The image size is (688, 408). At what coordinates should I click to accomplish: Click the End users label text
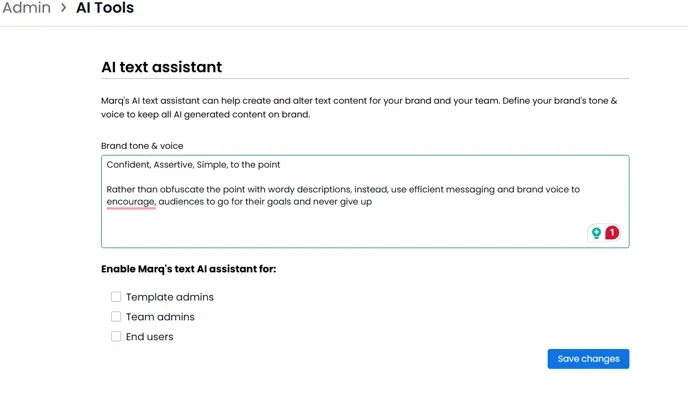[150, 336]
